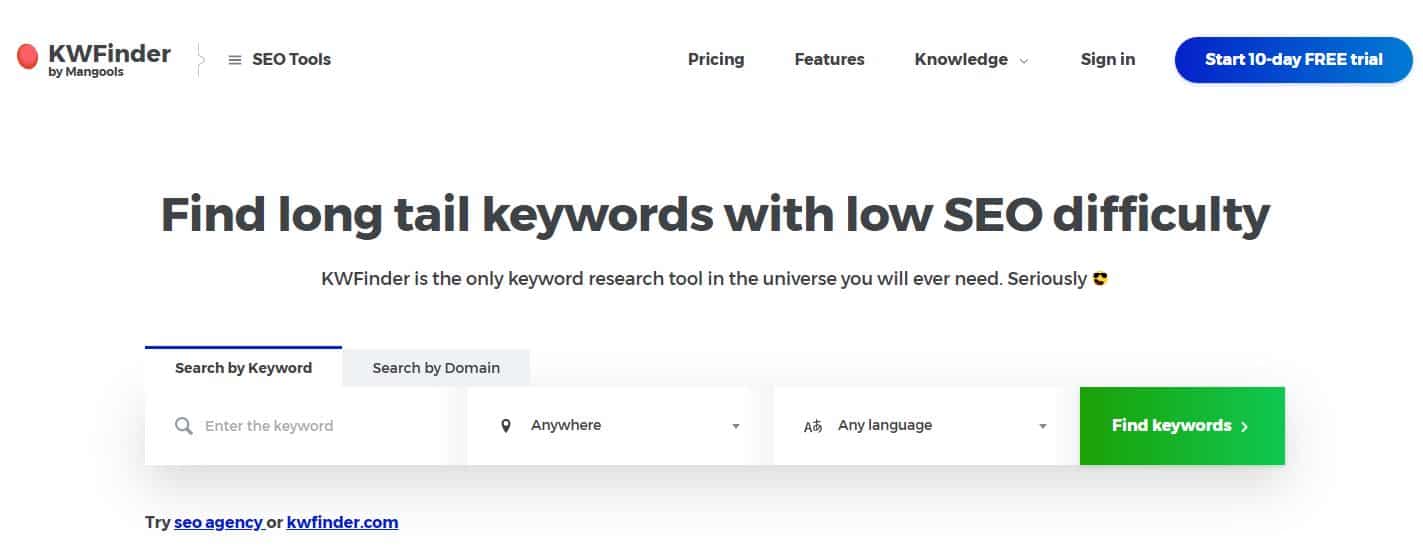Click the Sign in link
The image size is (1423, 558).
(x=1107, y=59)
